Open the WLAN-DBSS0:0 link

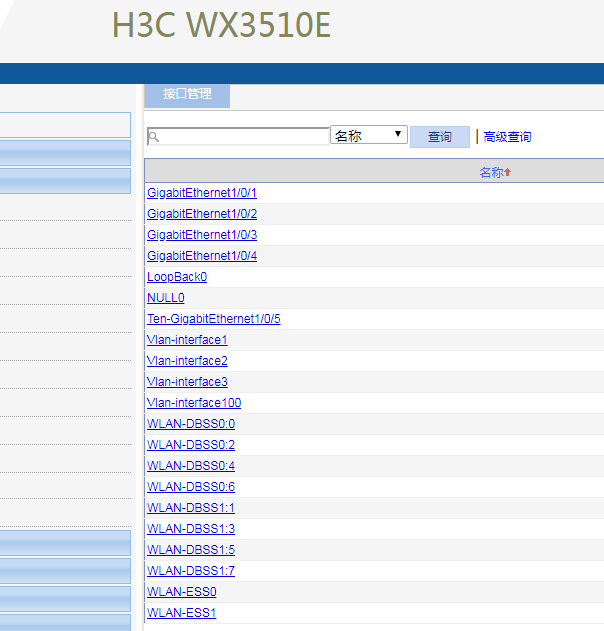click(x=191, y=424)
